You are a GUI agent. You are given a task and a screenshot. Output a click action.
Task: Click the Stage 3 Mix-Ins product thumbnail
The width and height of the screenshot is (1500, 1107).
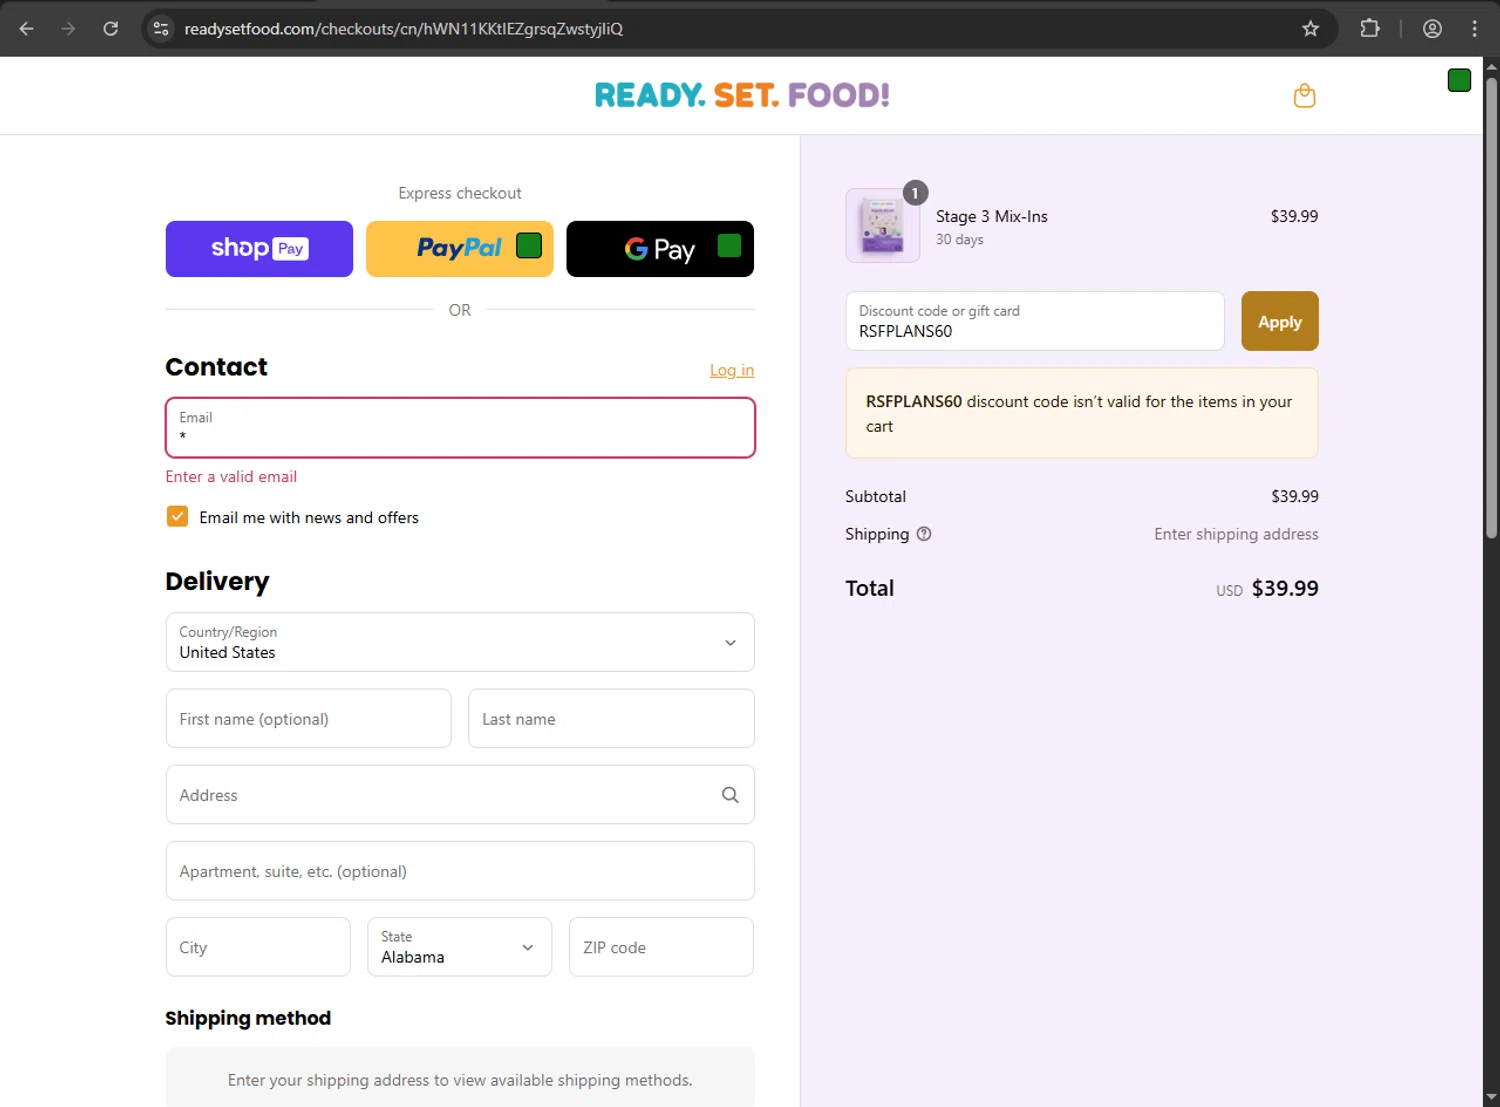pos(883,226)
